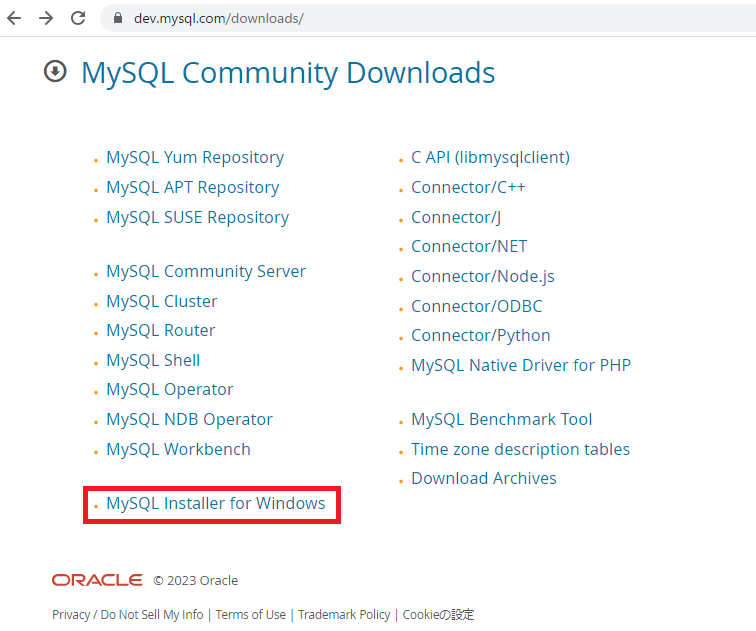Open MySQL Workbench downloads
The image size is (756, 631).
click(178, 449)
